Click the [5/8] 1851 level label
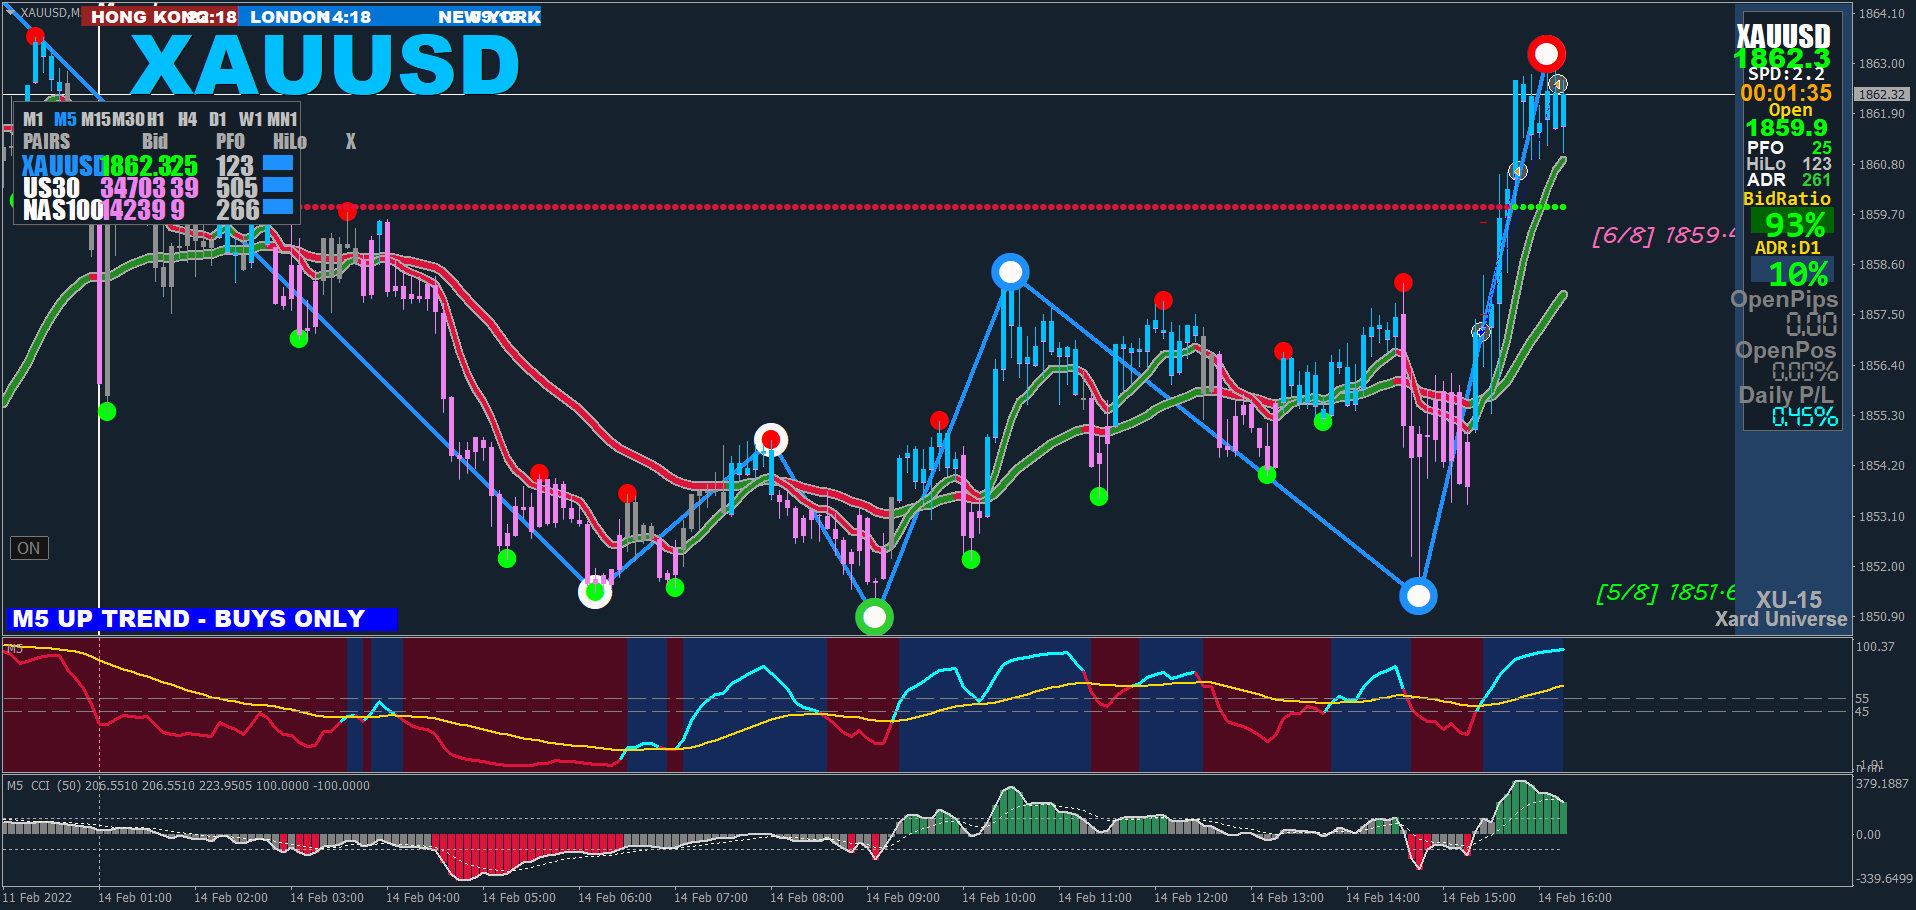The height and width of the screenshot is (910, 1916). tap(1665, 593)
